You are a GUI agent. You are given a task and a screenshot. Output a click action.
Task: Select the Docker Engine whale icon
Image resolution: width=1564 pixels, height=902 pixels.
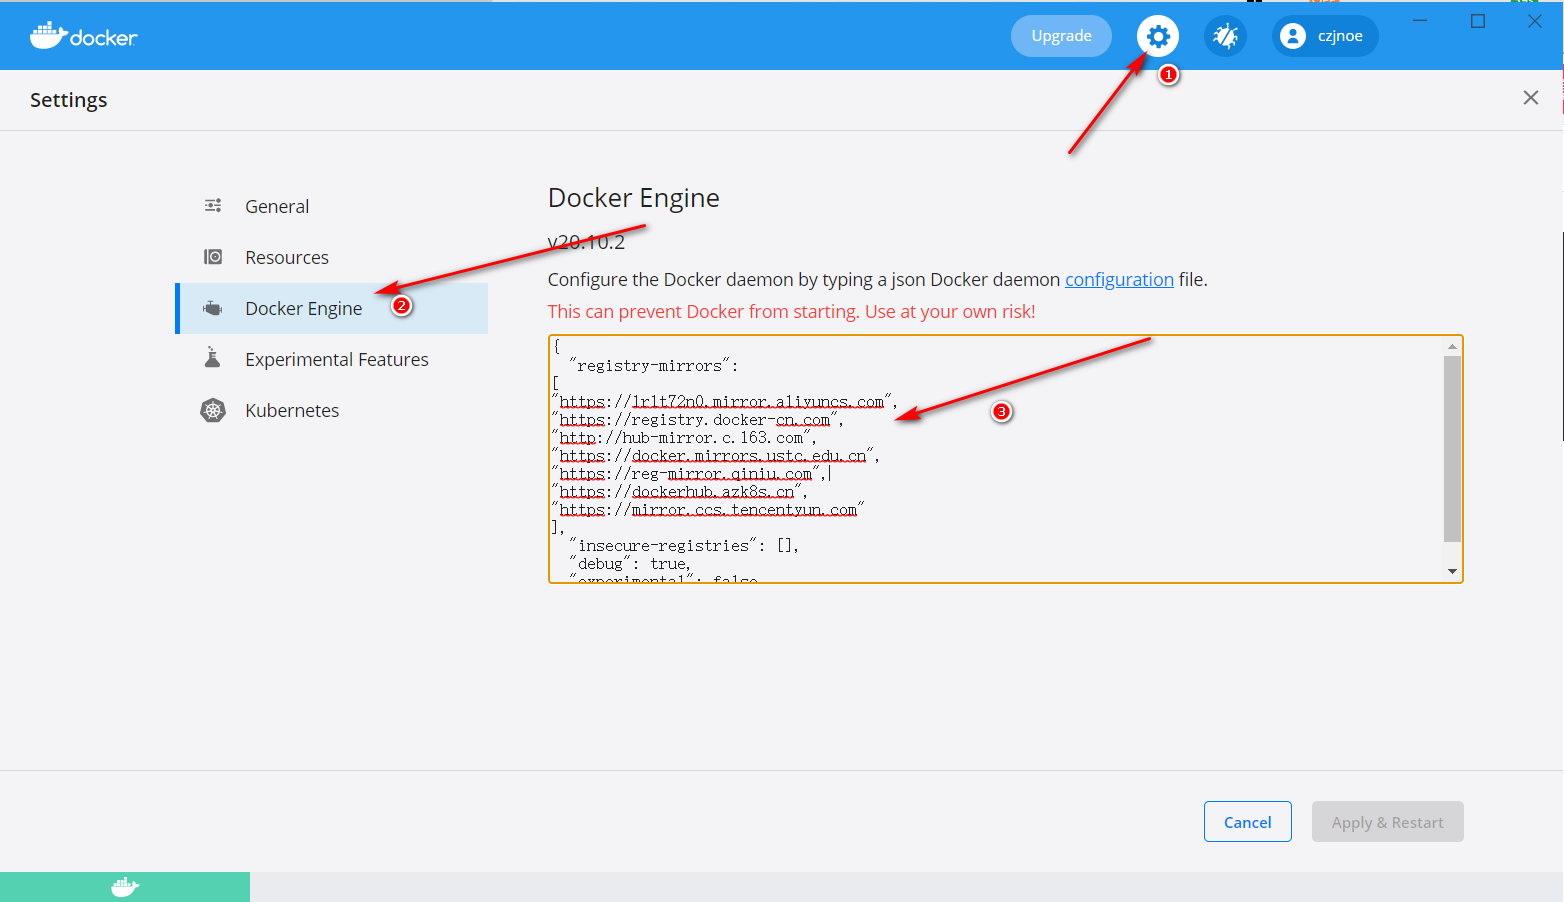click(x=213, y=308)
